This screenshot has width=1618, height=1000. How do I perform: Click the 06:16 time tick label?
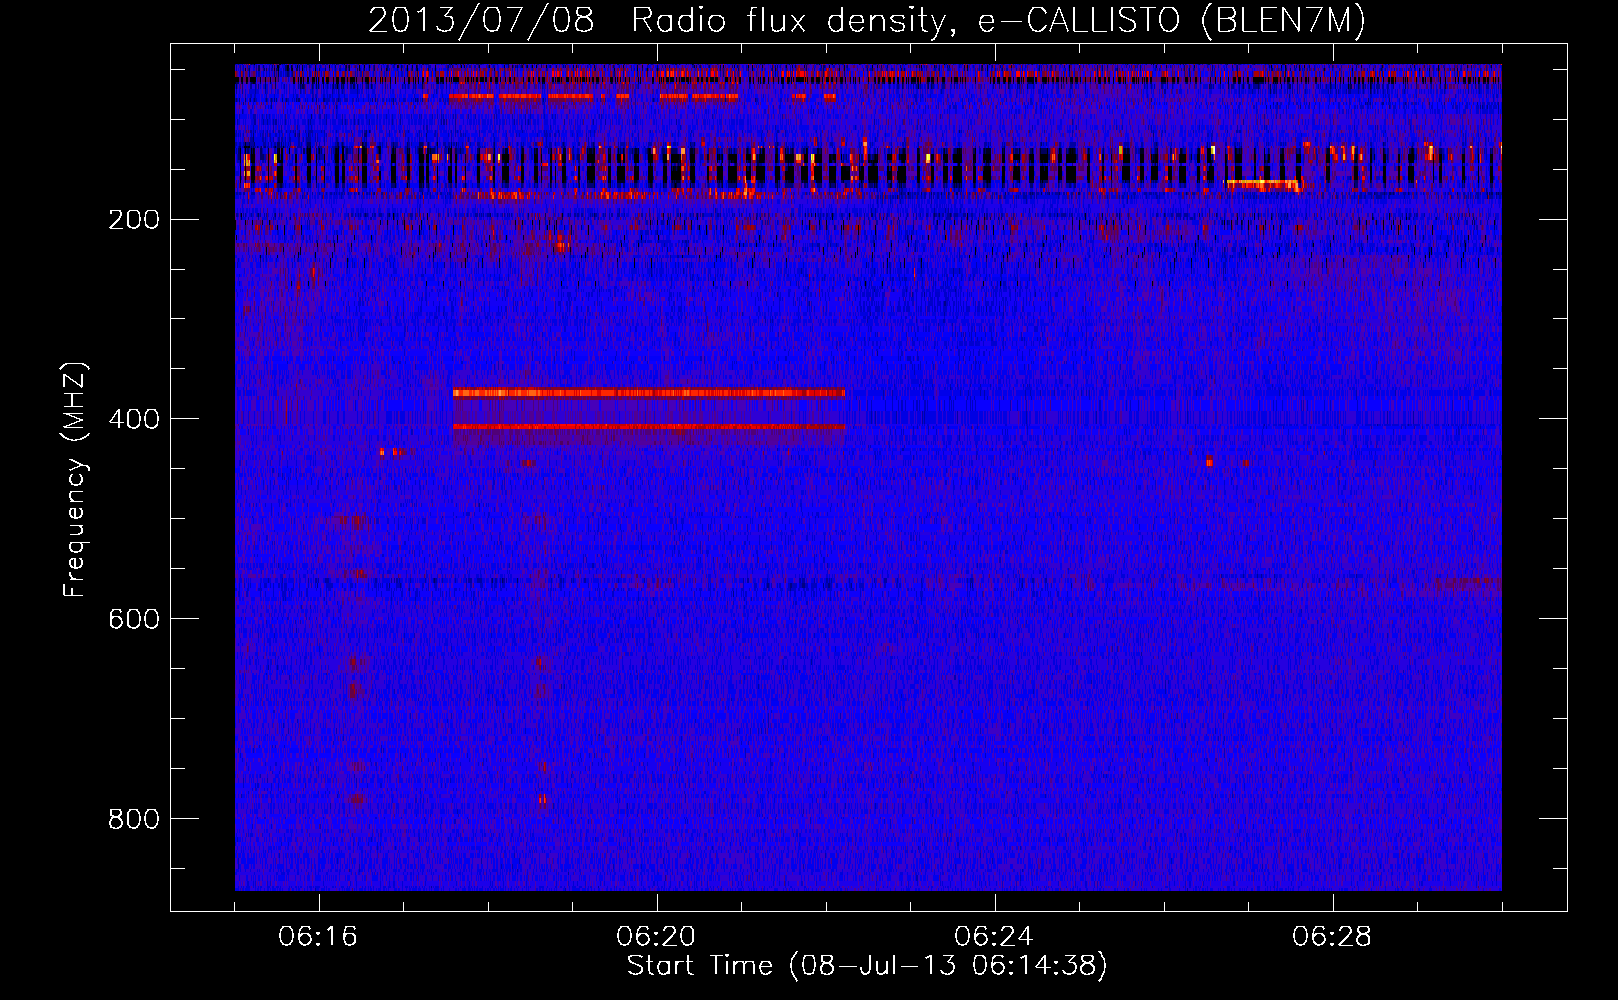click(x=318, y=937)
